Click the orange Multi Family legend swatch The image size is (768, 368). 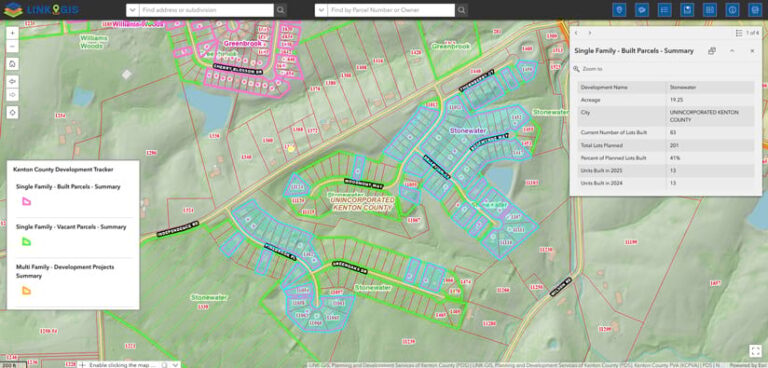[x=26, y=291]
